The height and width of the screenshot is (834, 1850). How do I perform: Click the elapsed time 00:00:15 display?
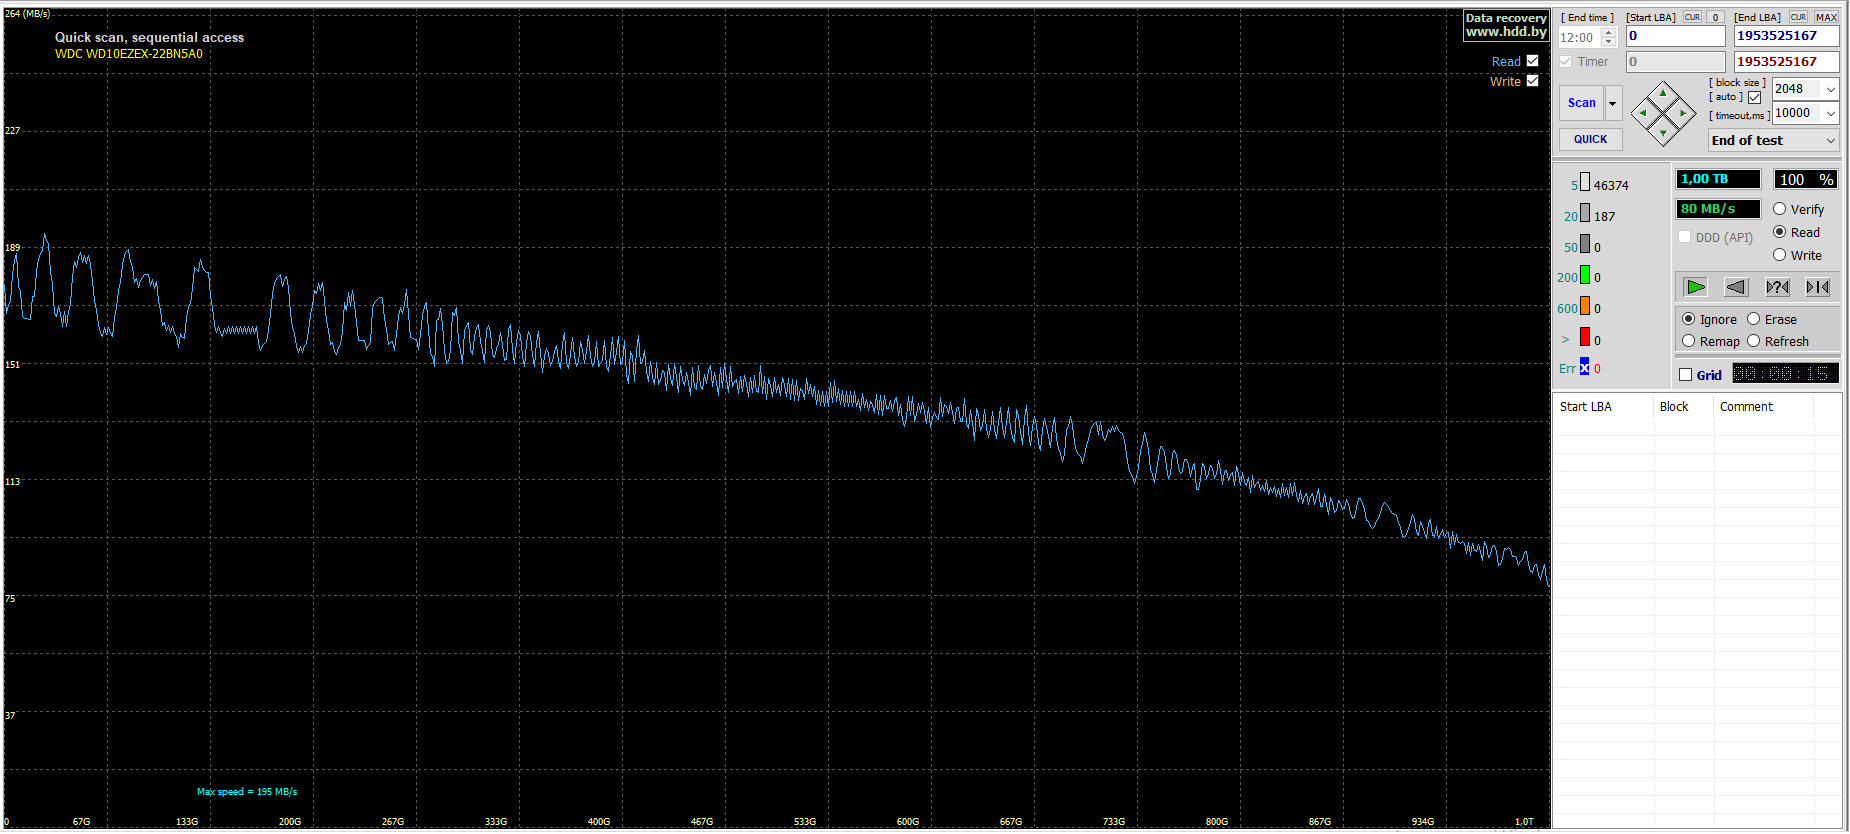tap(1785, 374)
